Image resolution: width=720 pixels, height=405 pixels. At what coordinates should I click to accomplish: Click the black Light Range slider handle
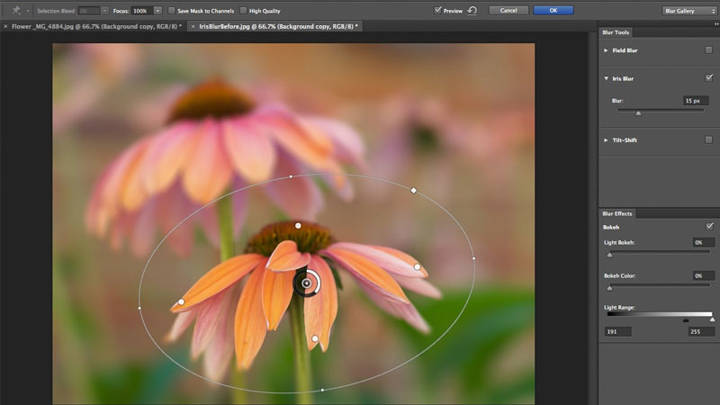point(686,320)
